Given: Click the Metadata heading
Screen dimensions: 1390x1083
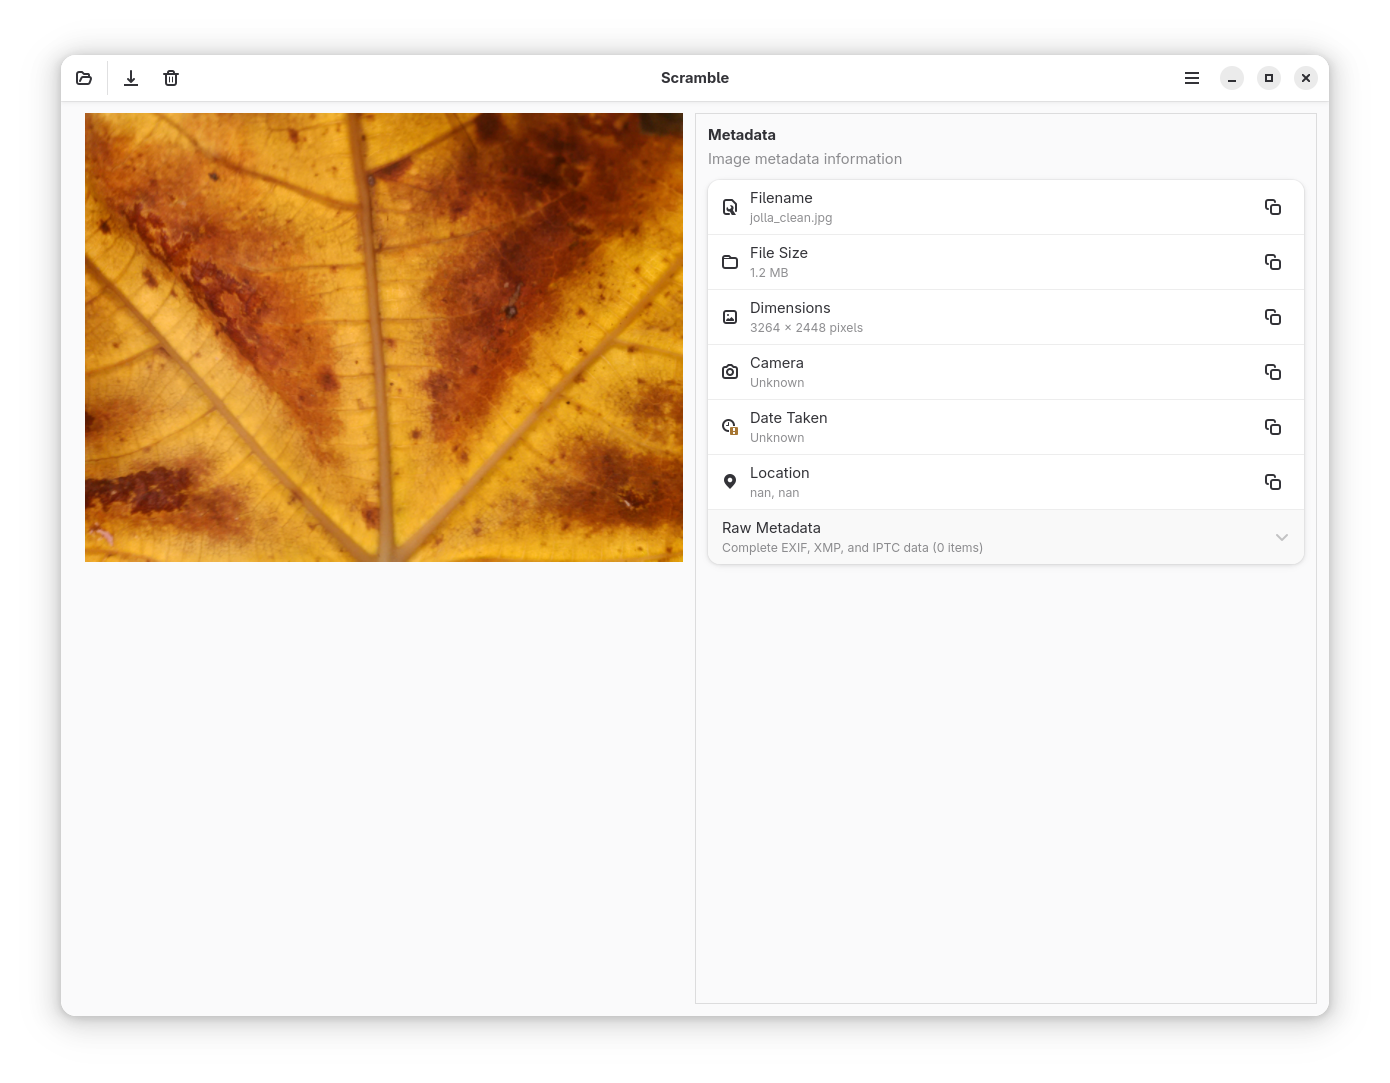Looking at the screenshot, I should tap(742, 135).
